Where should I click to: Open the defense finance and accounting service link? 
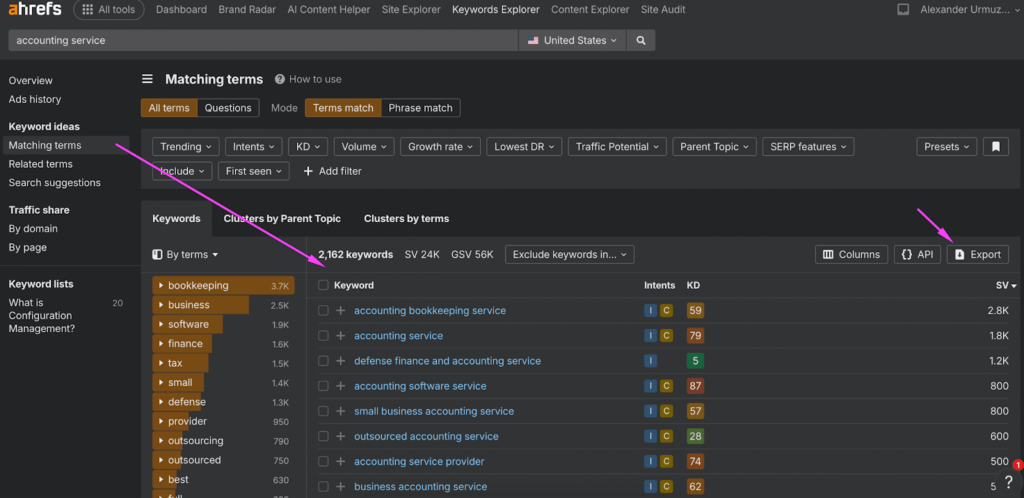click(447, 361)
